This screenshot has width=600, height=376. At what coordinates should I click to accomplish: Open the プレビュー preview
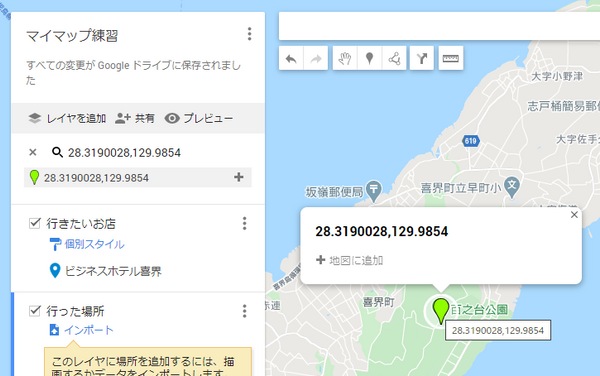pyautogui.click(x=199, y=119)
